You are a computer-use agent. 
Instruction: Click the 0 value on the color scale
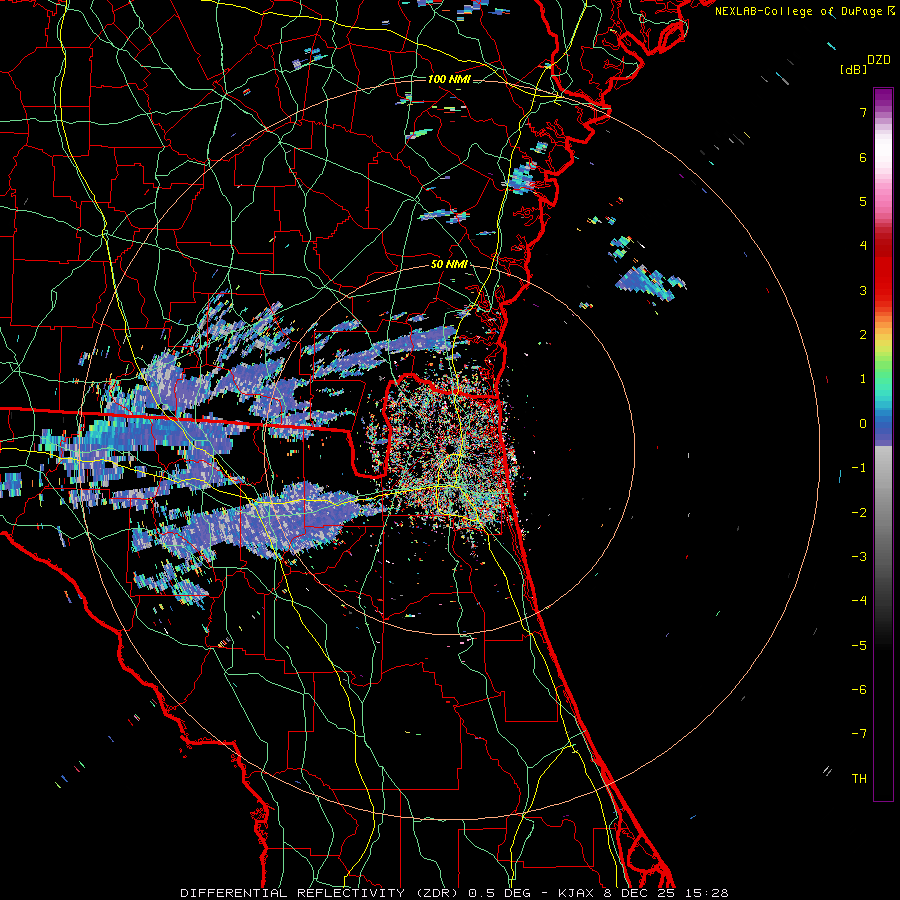863,424
